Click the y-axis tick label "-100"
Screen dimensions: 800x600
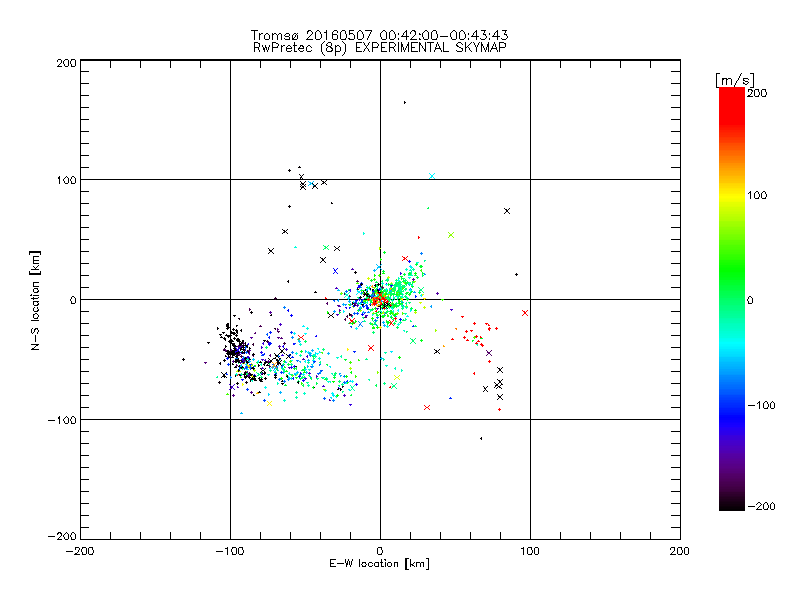click(x=62, y=420)
